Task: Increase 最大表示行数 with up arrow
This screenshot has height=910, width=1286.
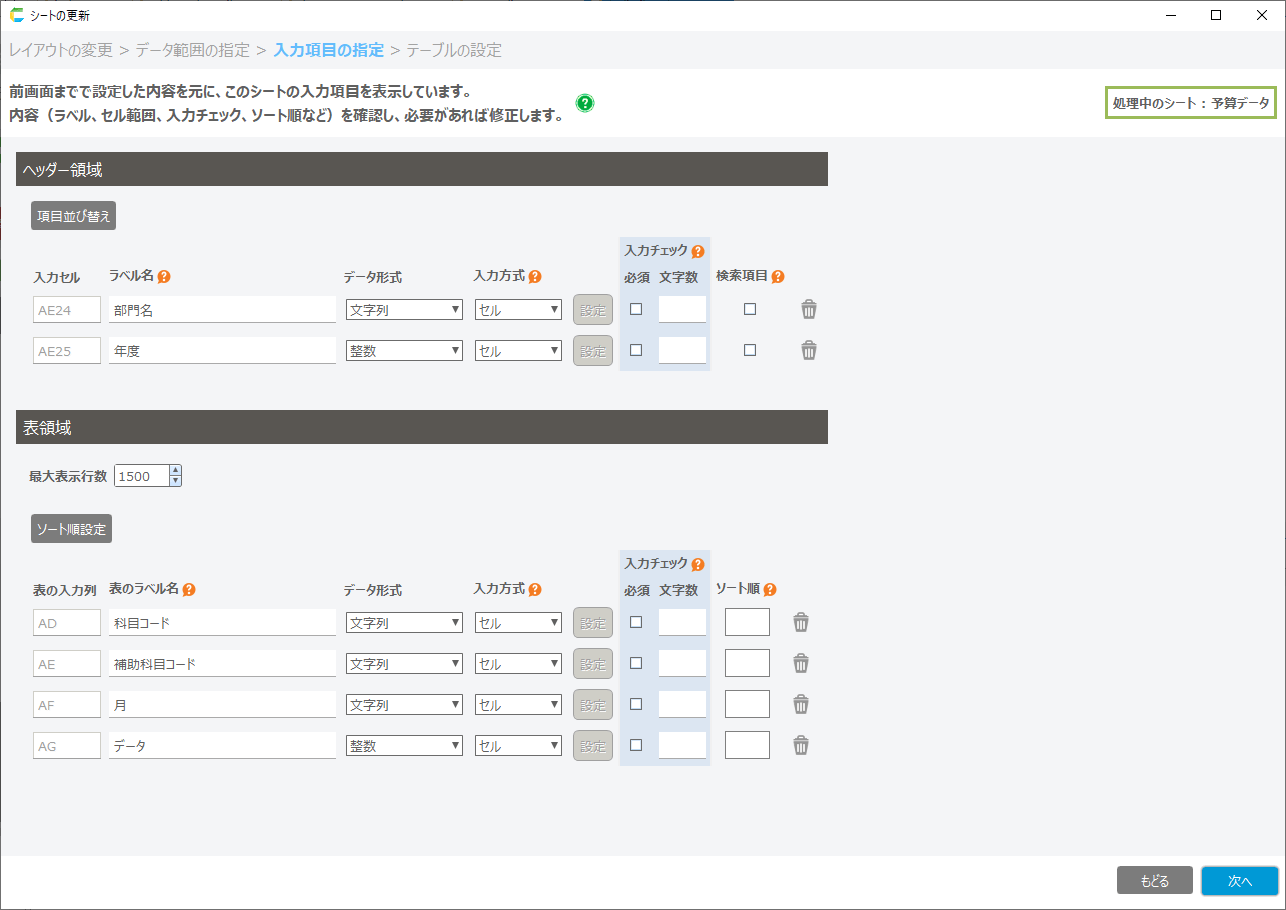Action: pyautogui.click(x=176, y=471)
